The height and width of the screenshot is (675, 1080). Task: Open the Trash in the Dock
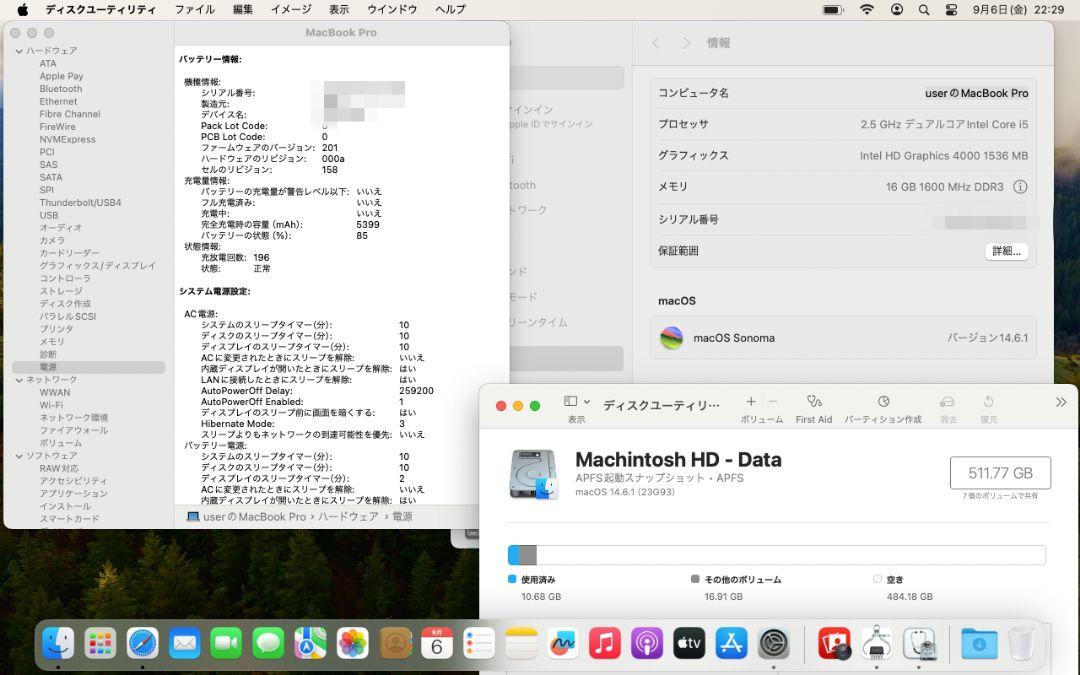click(1021, 644)
